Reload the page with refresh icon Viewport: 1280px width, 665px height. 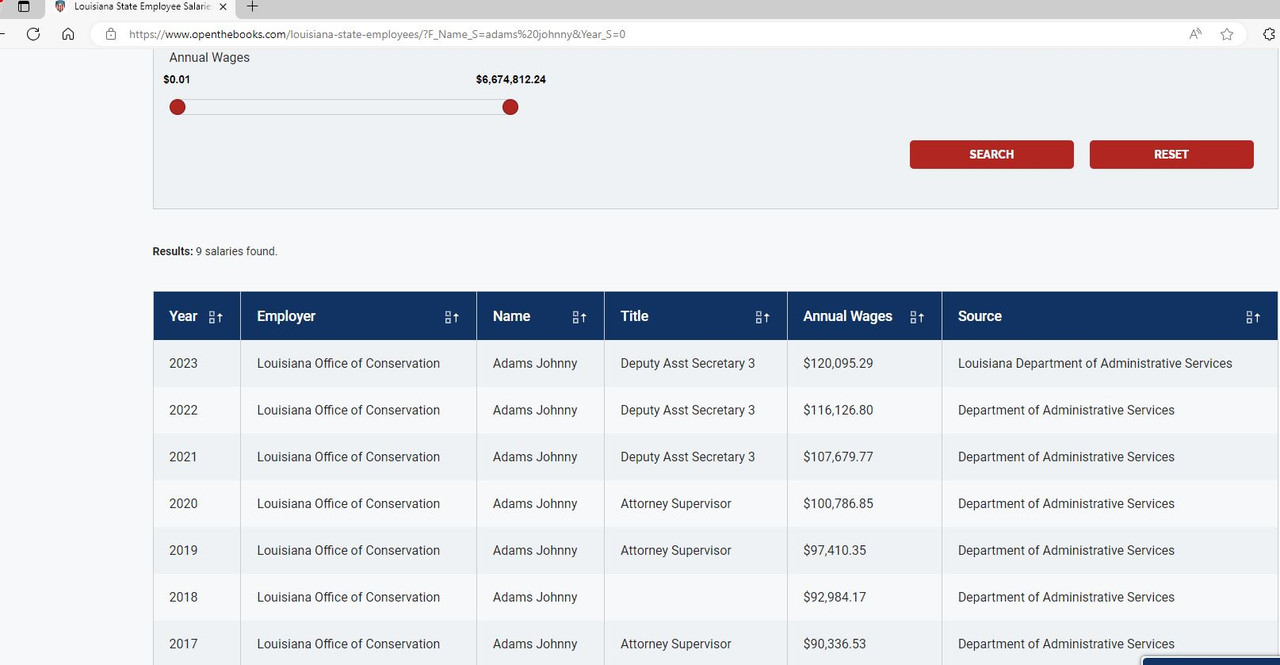(33, 34)
